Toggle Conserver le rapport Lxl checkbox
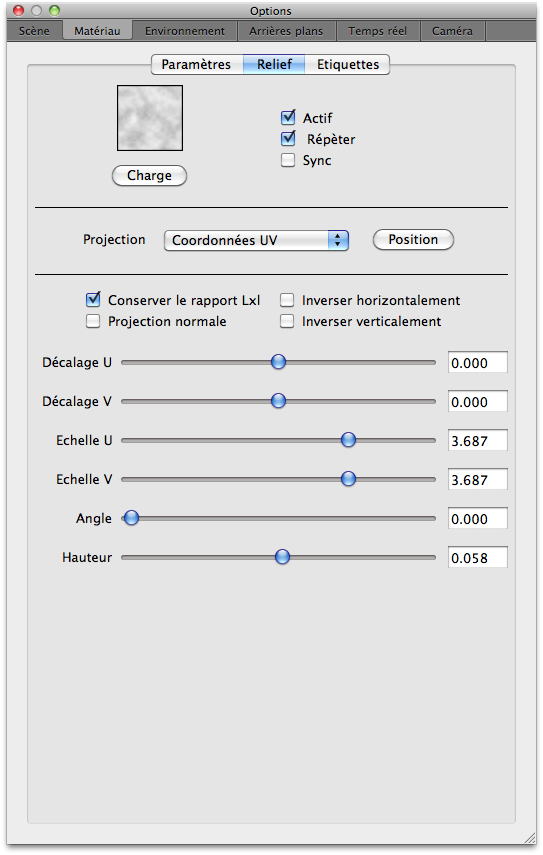 93,299
